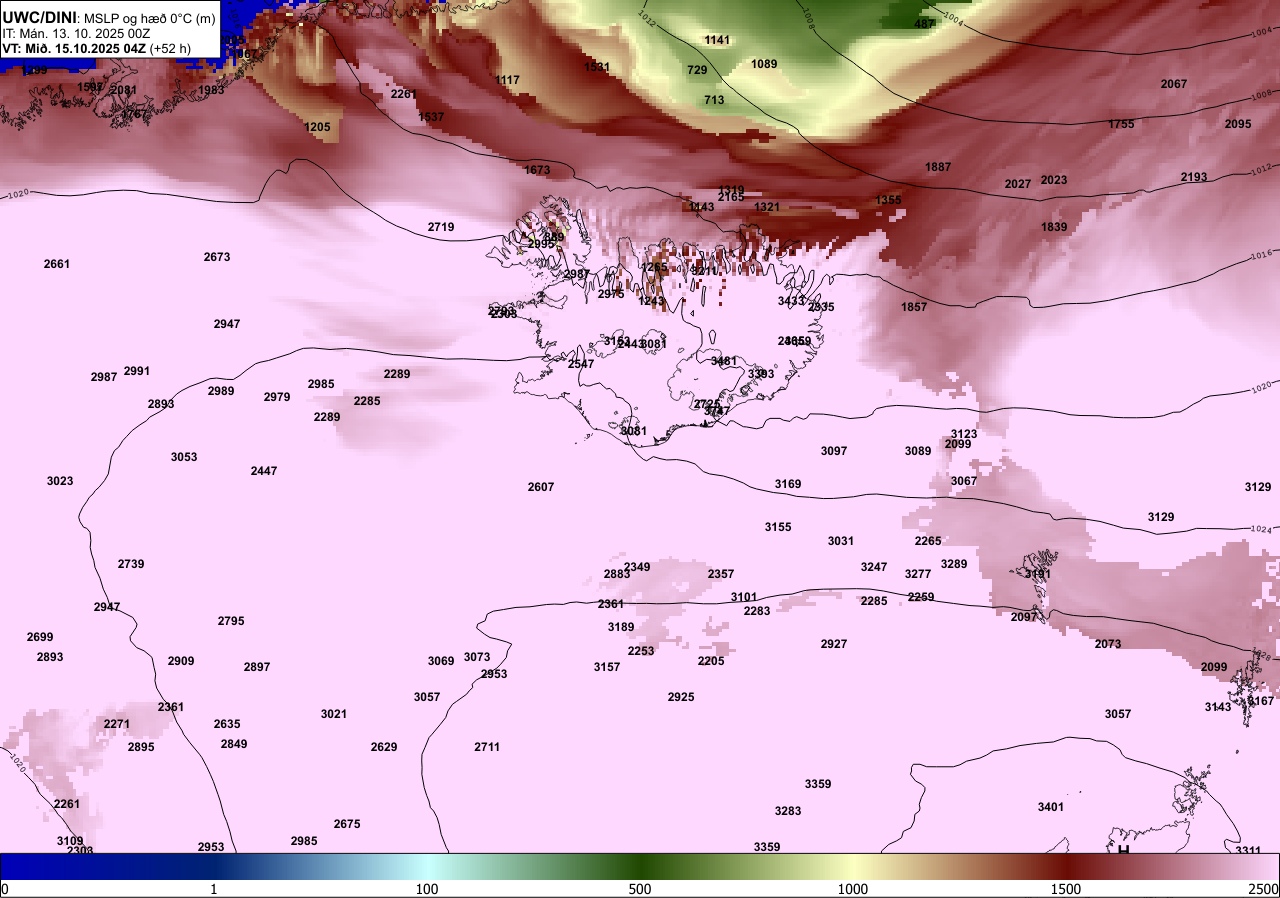Click the colour scale label 1500
This screenshot has height=898, width=1280.
click(x=1066, y=889)
